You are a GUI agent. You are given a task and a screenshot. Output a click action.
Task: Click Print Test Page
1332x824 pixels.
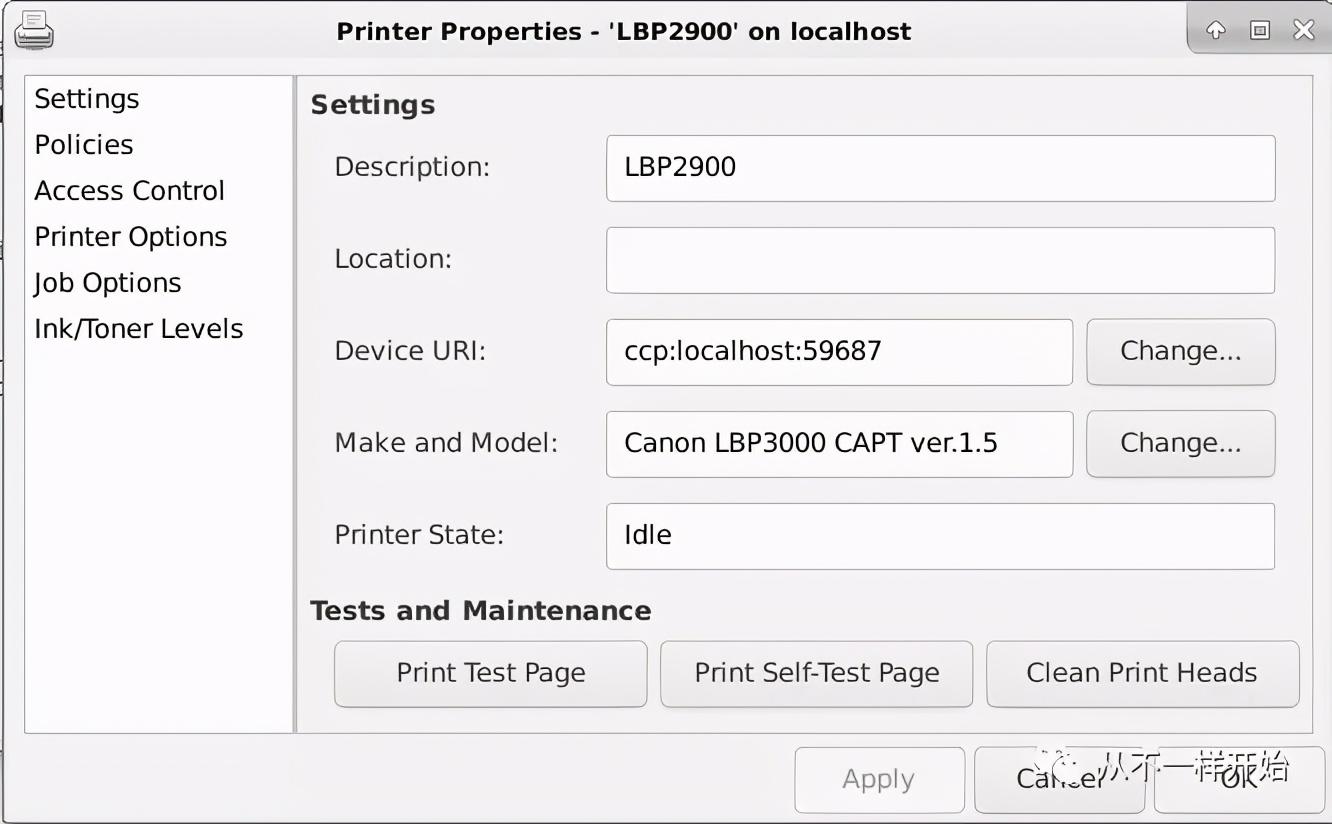point(491,674)
